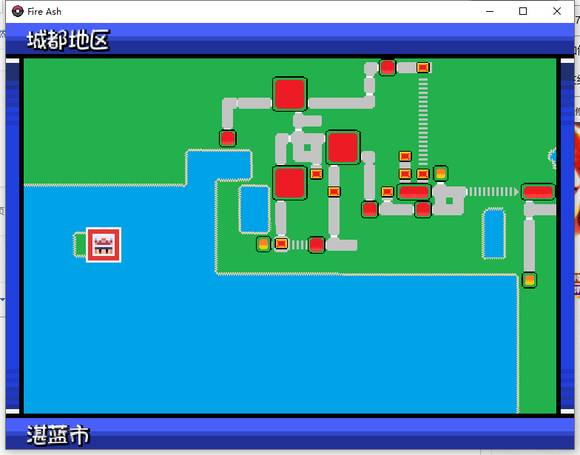The width and height of the screenshot is (580, 455).
Task: Choose wide red city left of dashed arrow route
Action: click(x=414, y=192)
